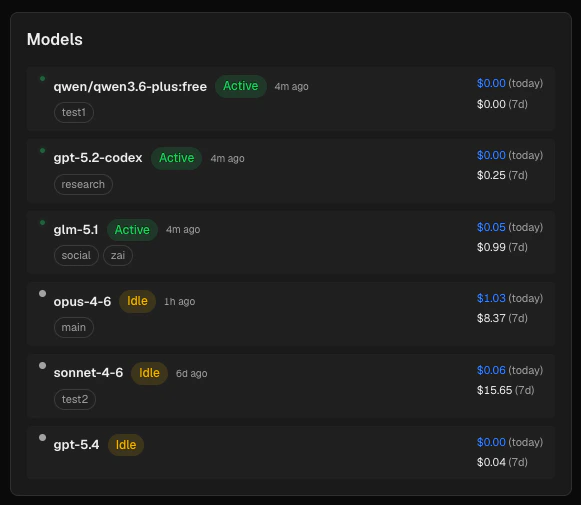Click the $0.06 today cost link

click(491, 370)
